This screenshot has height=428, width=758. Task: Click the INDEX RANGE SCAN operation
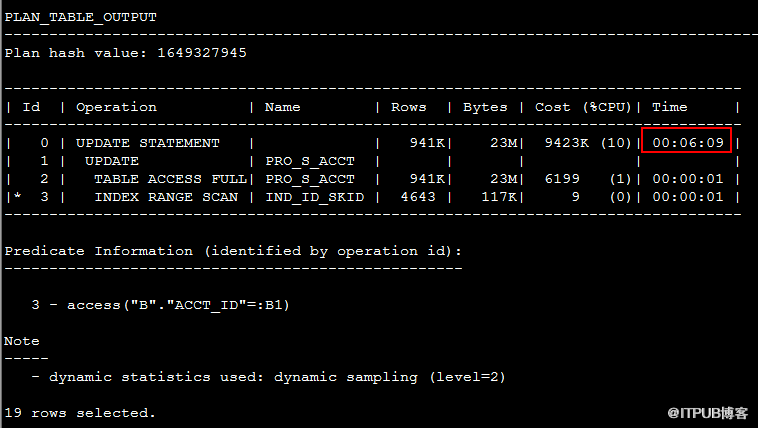[x=166, y=197]
